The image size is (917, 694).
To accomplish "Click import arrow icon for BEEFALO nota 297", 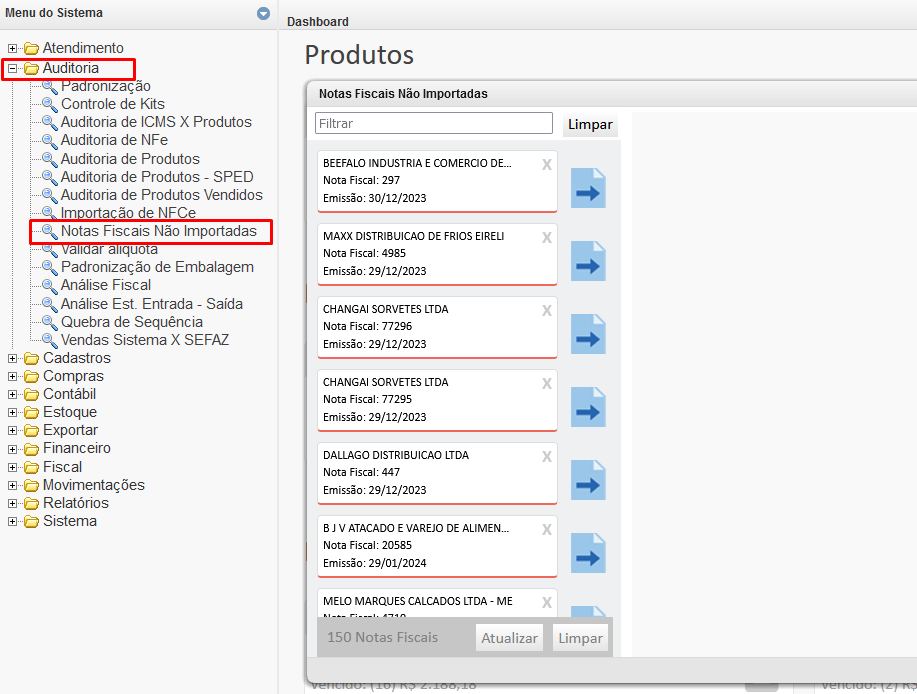I will click(x=588, y=188).
